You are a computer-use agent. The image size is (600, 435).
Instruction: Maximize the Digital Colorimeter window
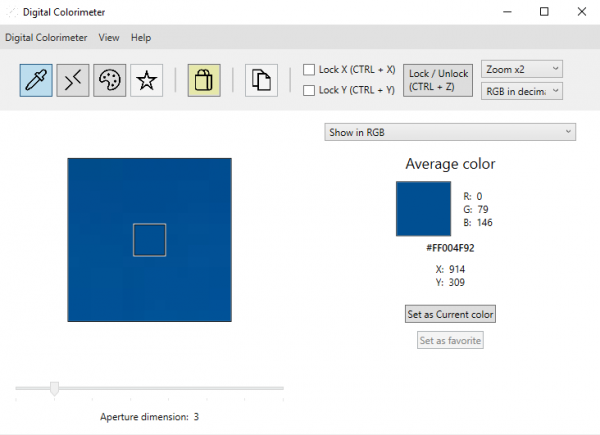pos(544,12)
